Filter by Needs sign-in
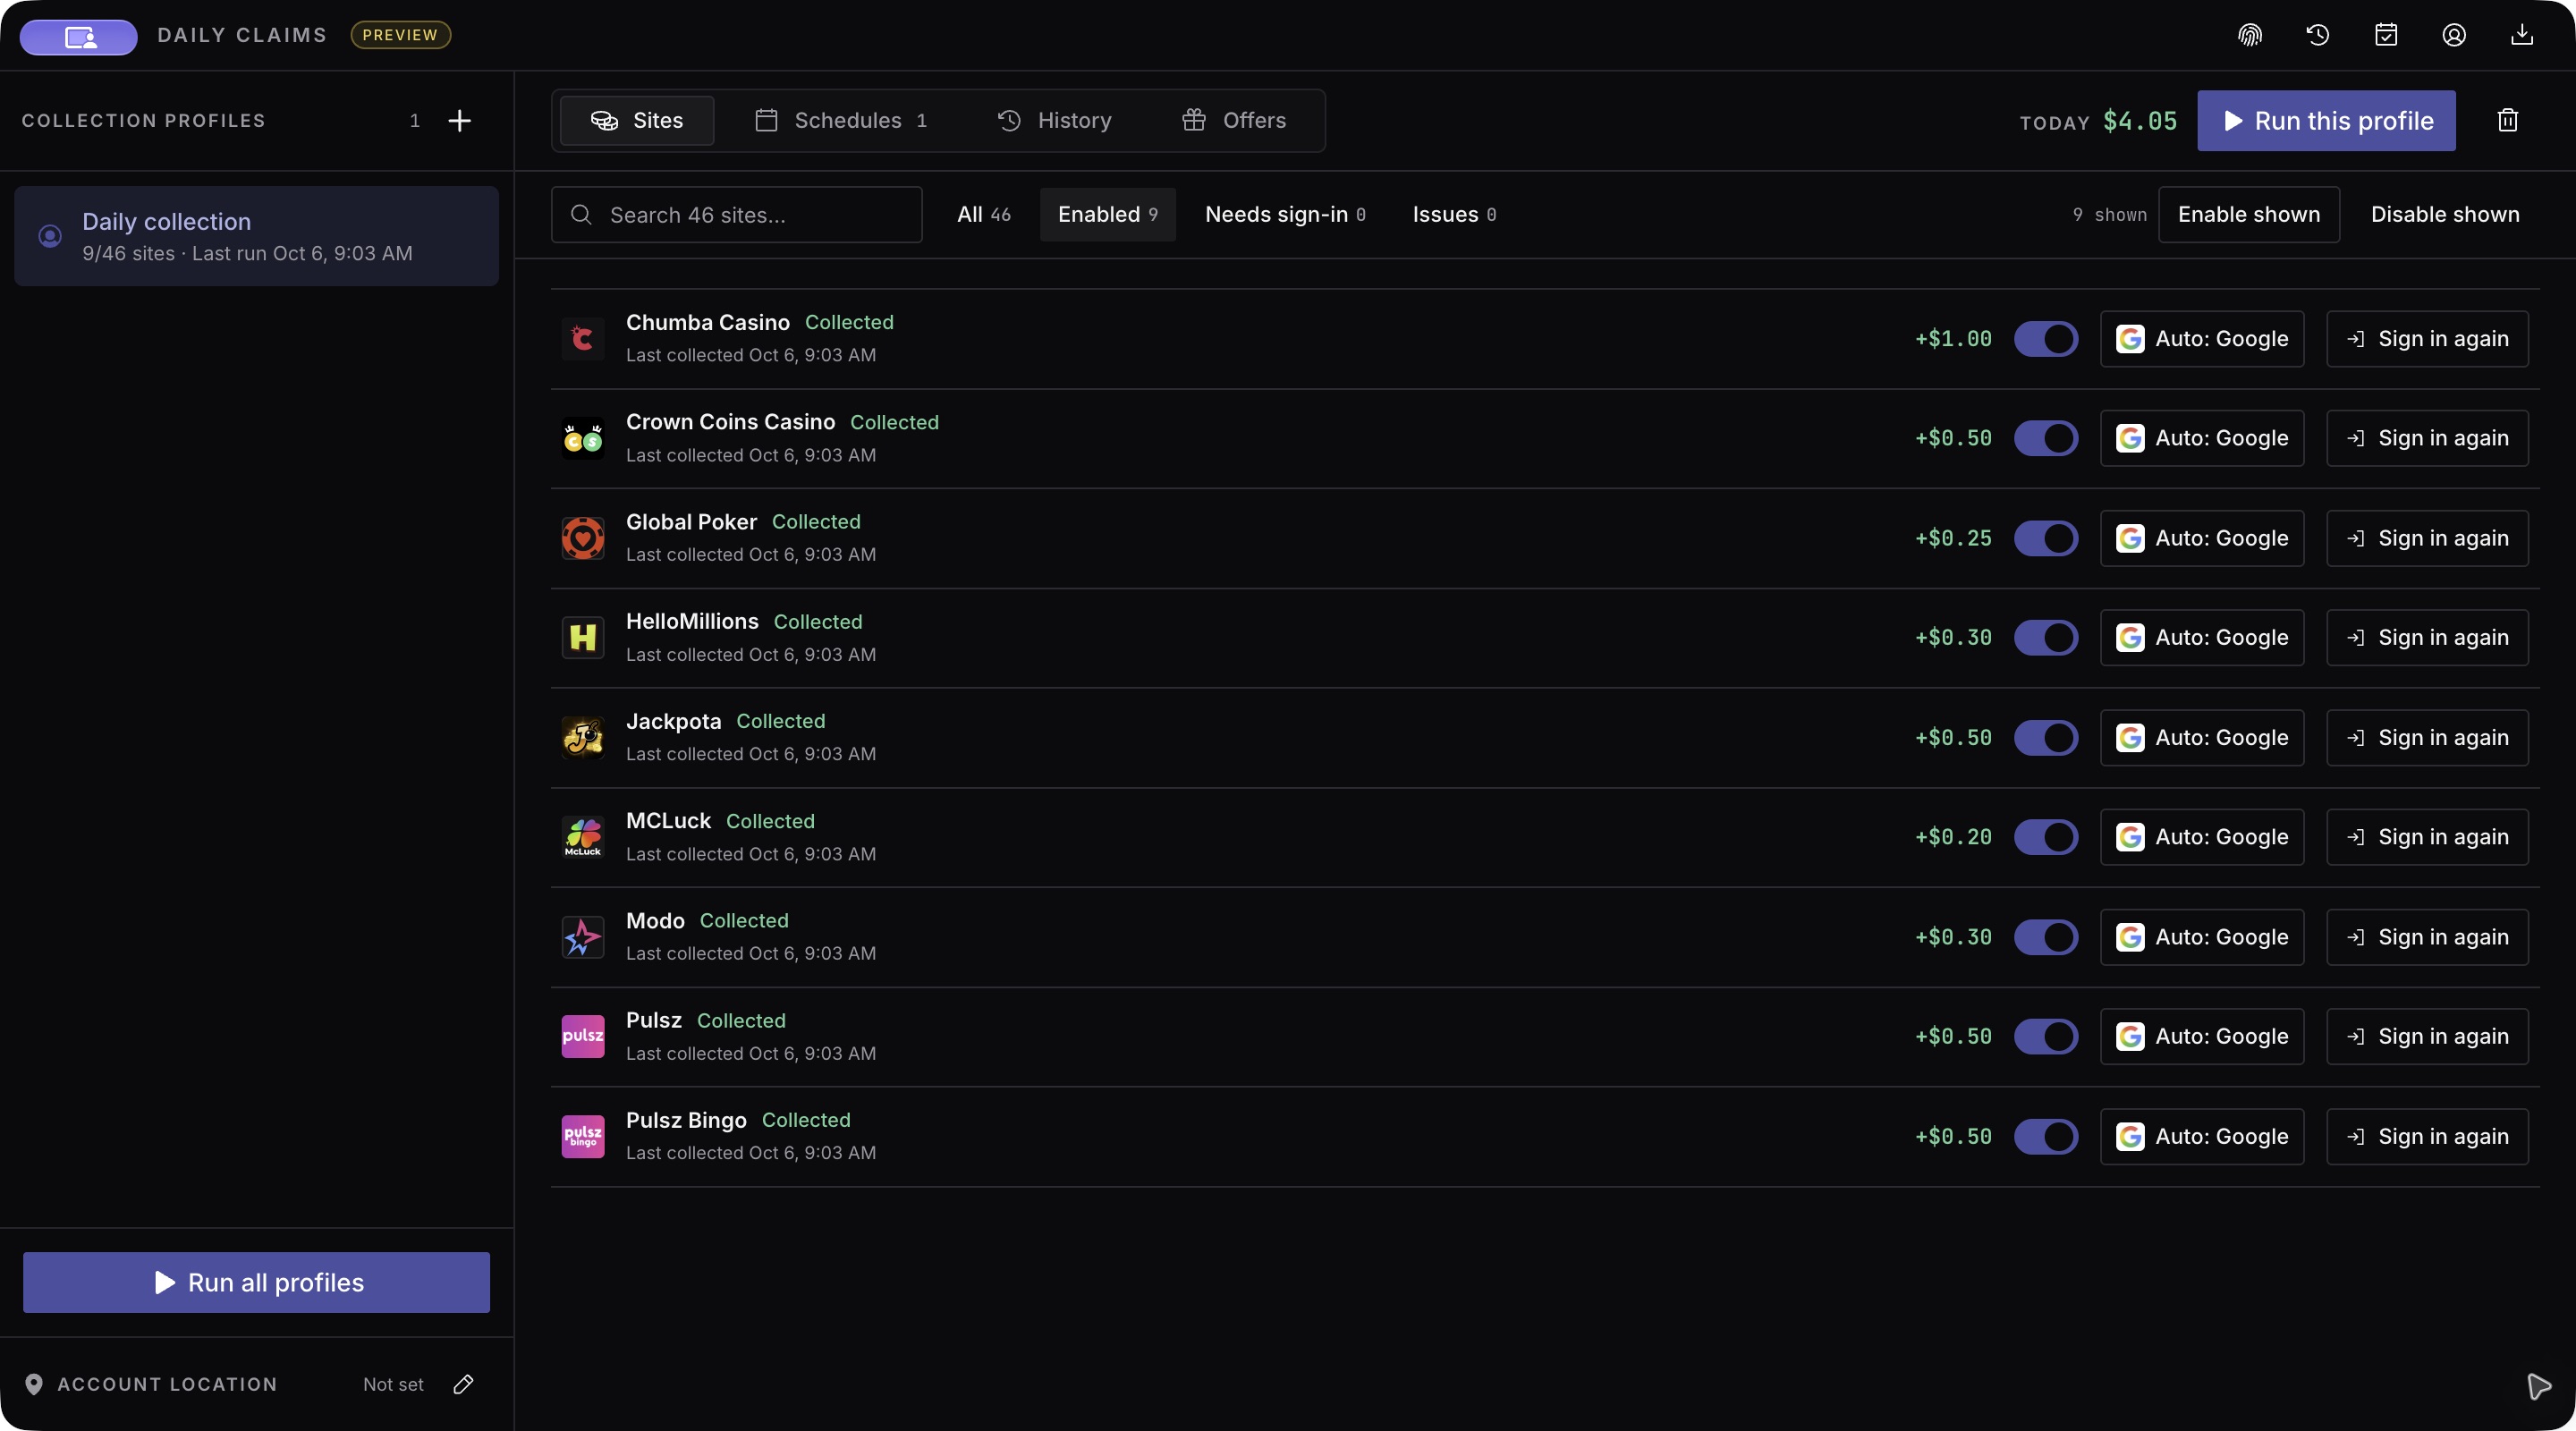Viewport: 2576px width, 1431px height. [1285, 215]
